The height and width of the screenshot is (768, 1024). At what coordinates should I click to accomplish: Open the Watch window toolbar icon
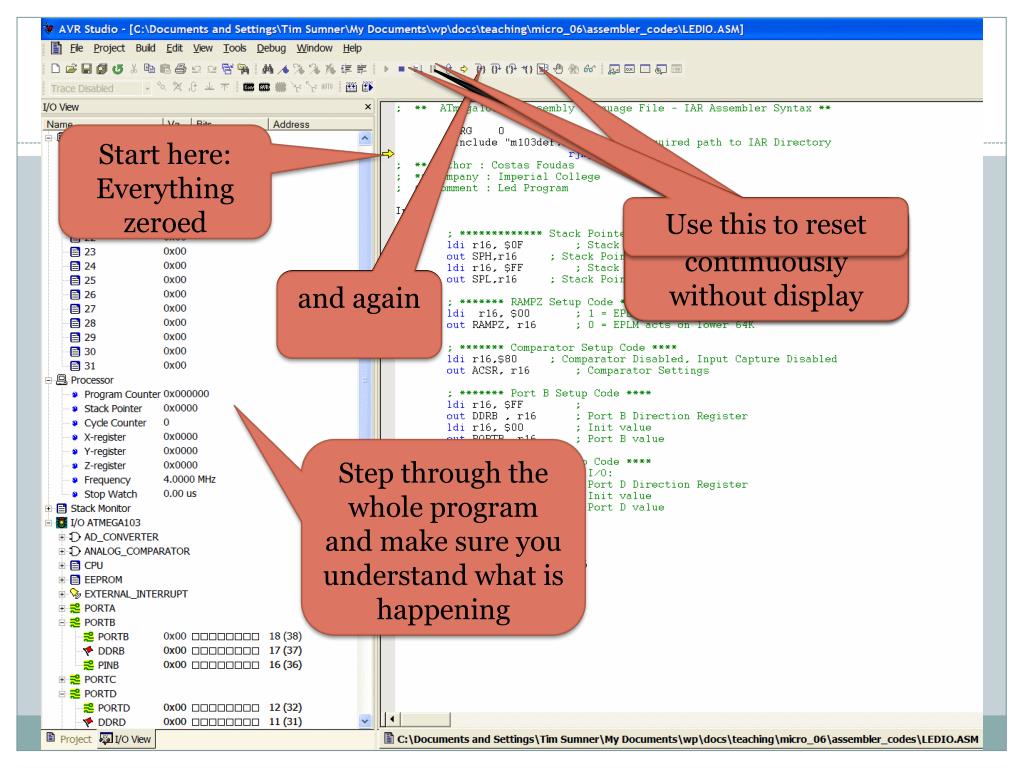click(614, 69)
